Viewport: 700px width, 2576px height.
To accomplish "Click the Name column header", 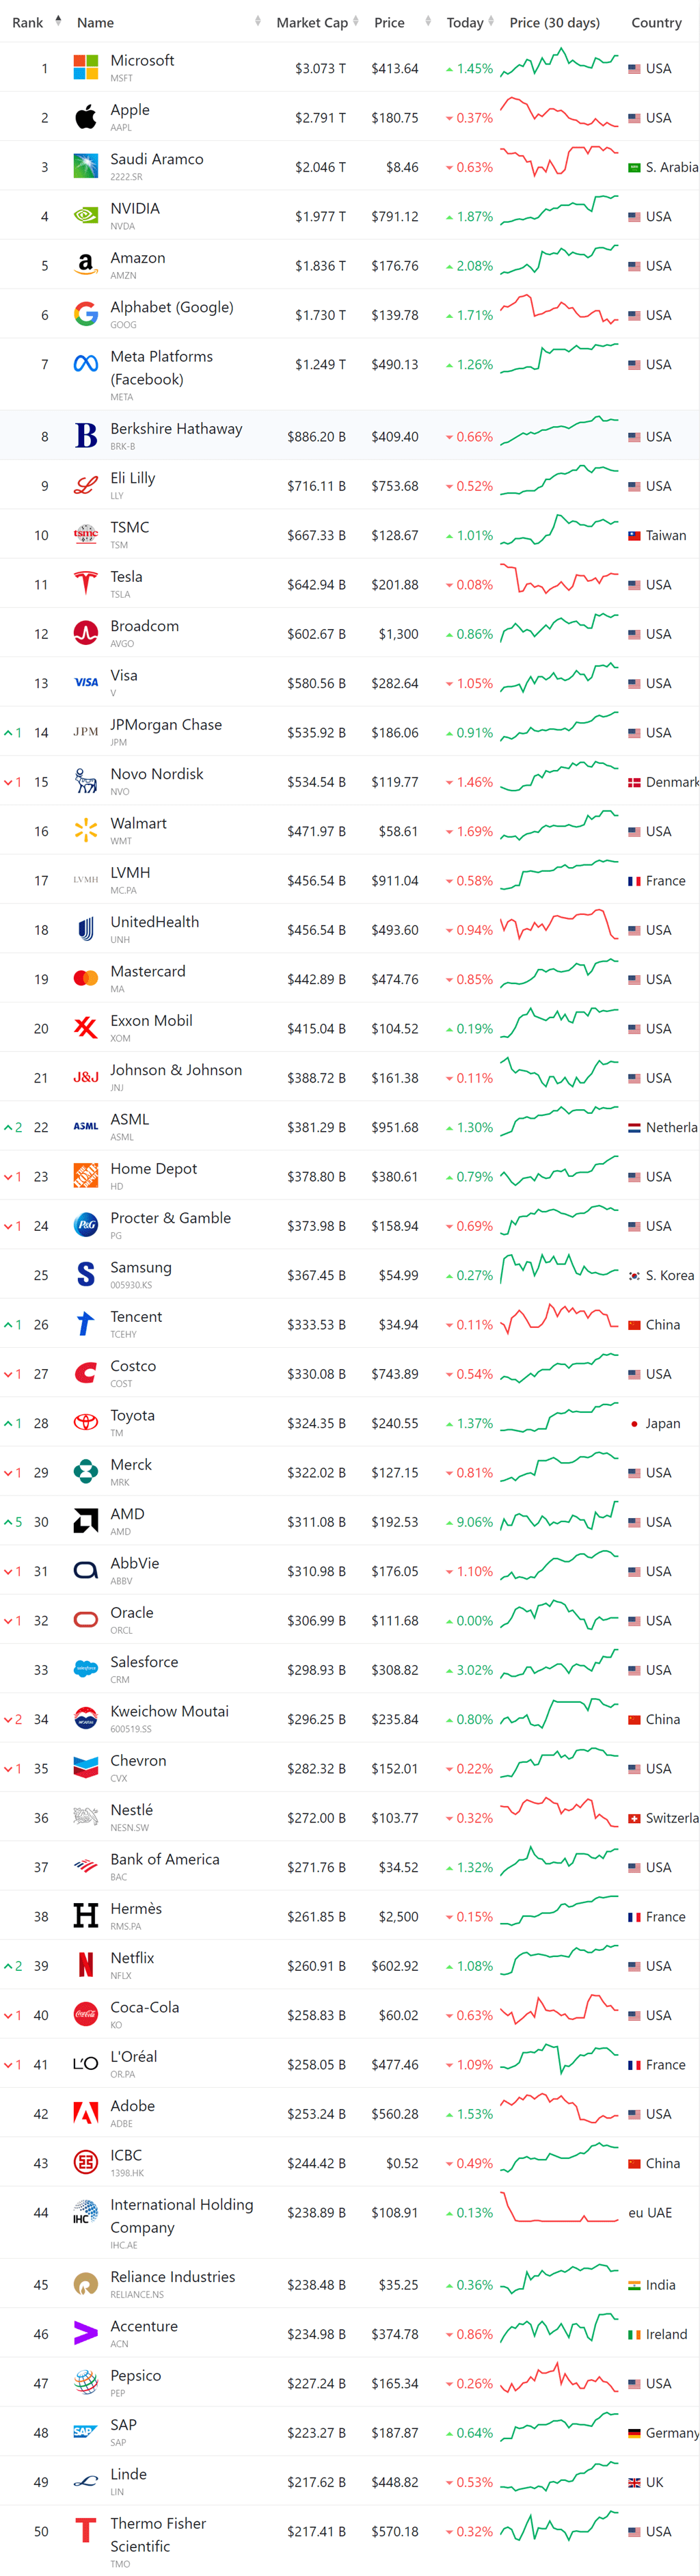I will pyautogui.click(x=96, y=22).
